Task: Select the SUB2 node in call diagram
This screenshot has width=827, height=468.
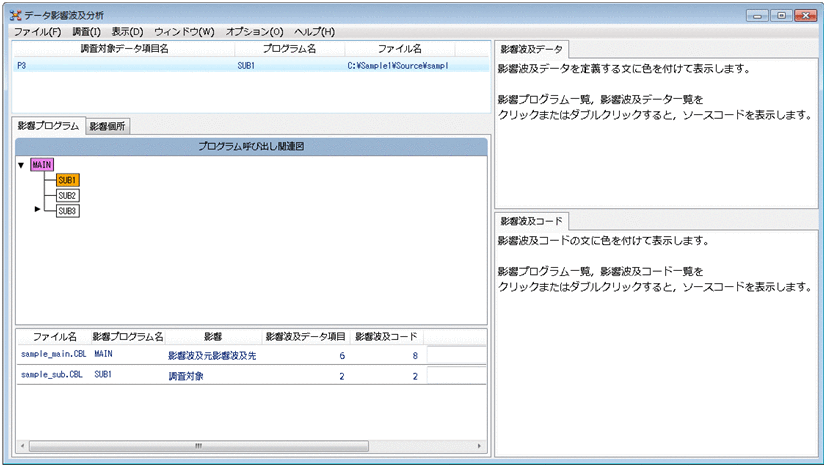Action: tap(68, 195)
